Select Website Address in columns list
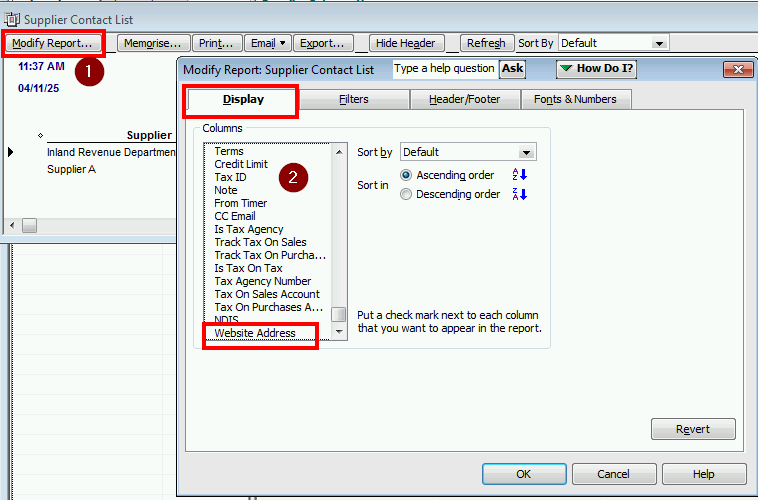The height and width of the screenshot is (500, 758). pos(255,333)
